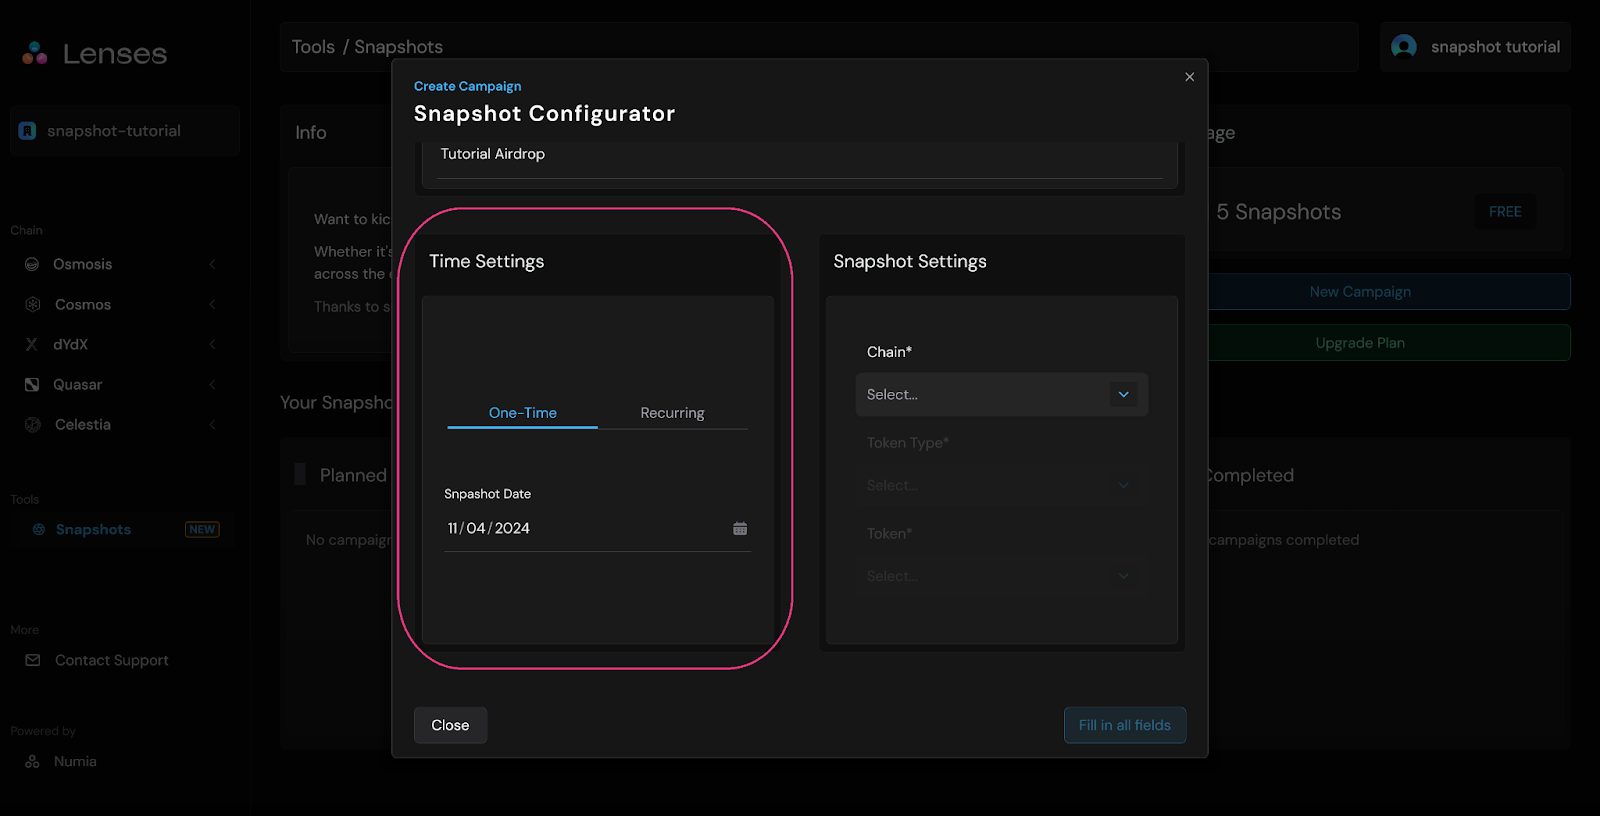Viewport: 1600px width, 816px height.
Task: Switch to the Recurring tab
Action: coord(672,412)
